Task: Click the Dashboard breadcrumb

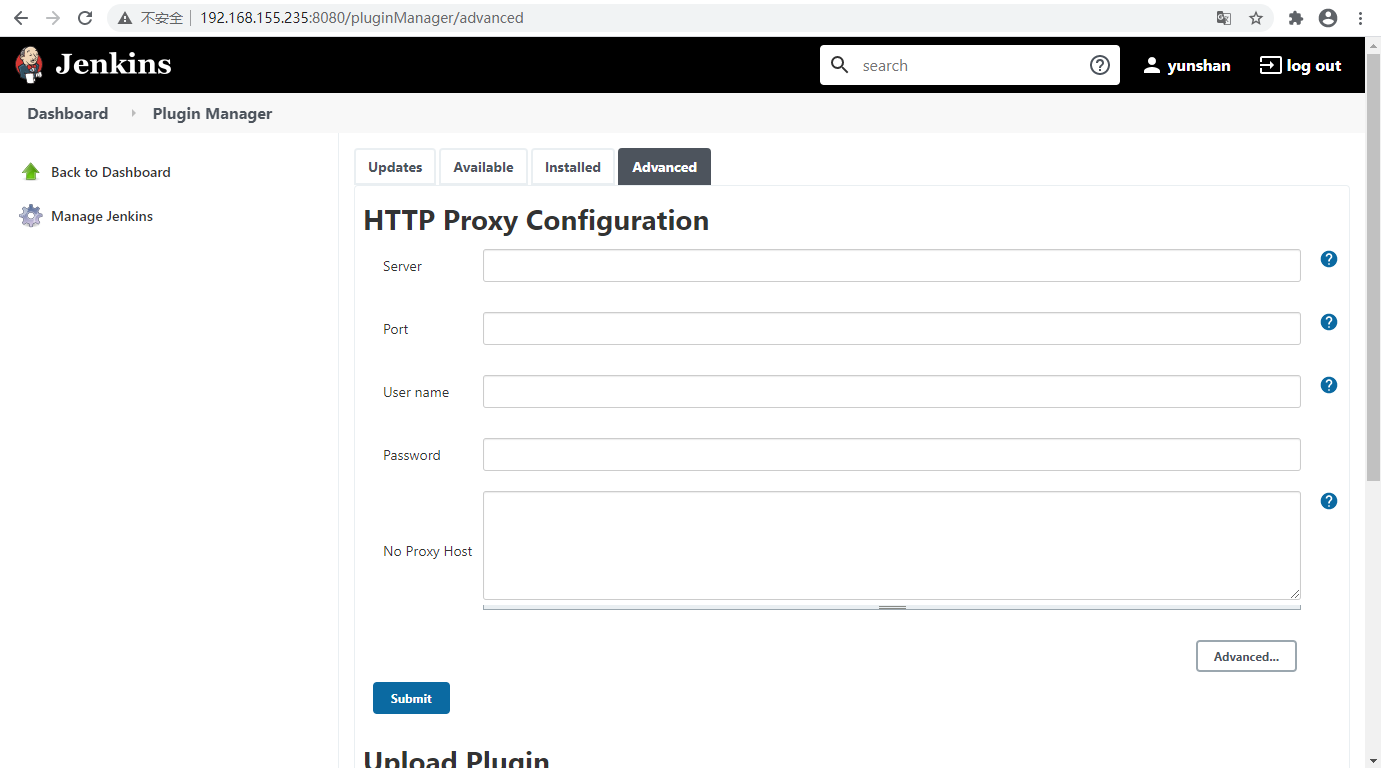Action: [x=68, y=113]
